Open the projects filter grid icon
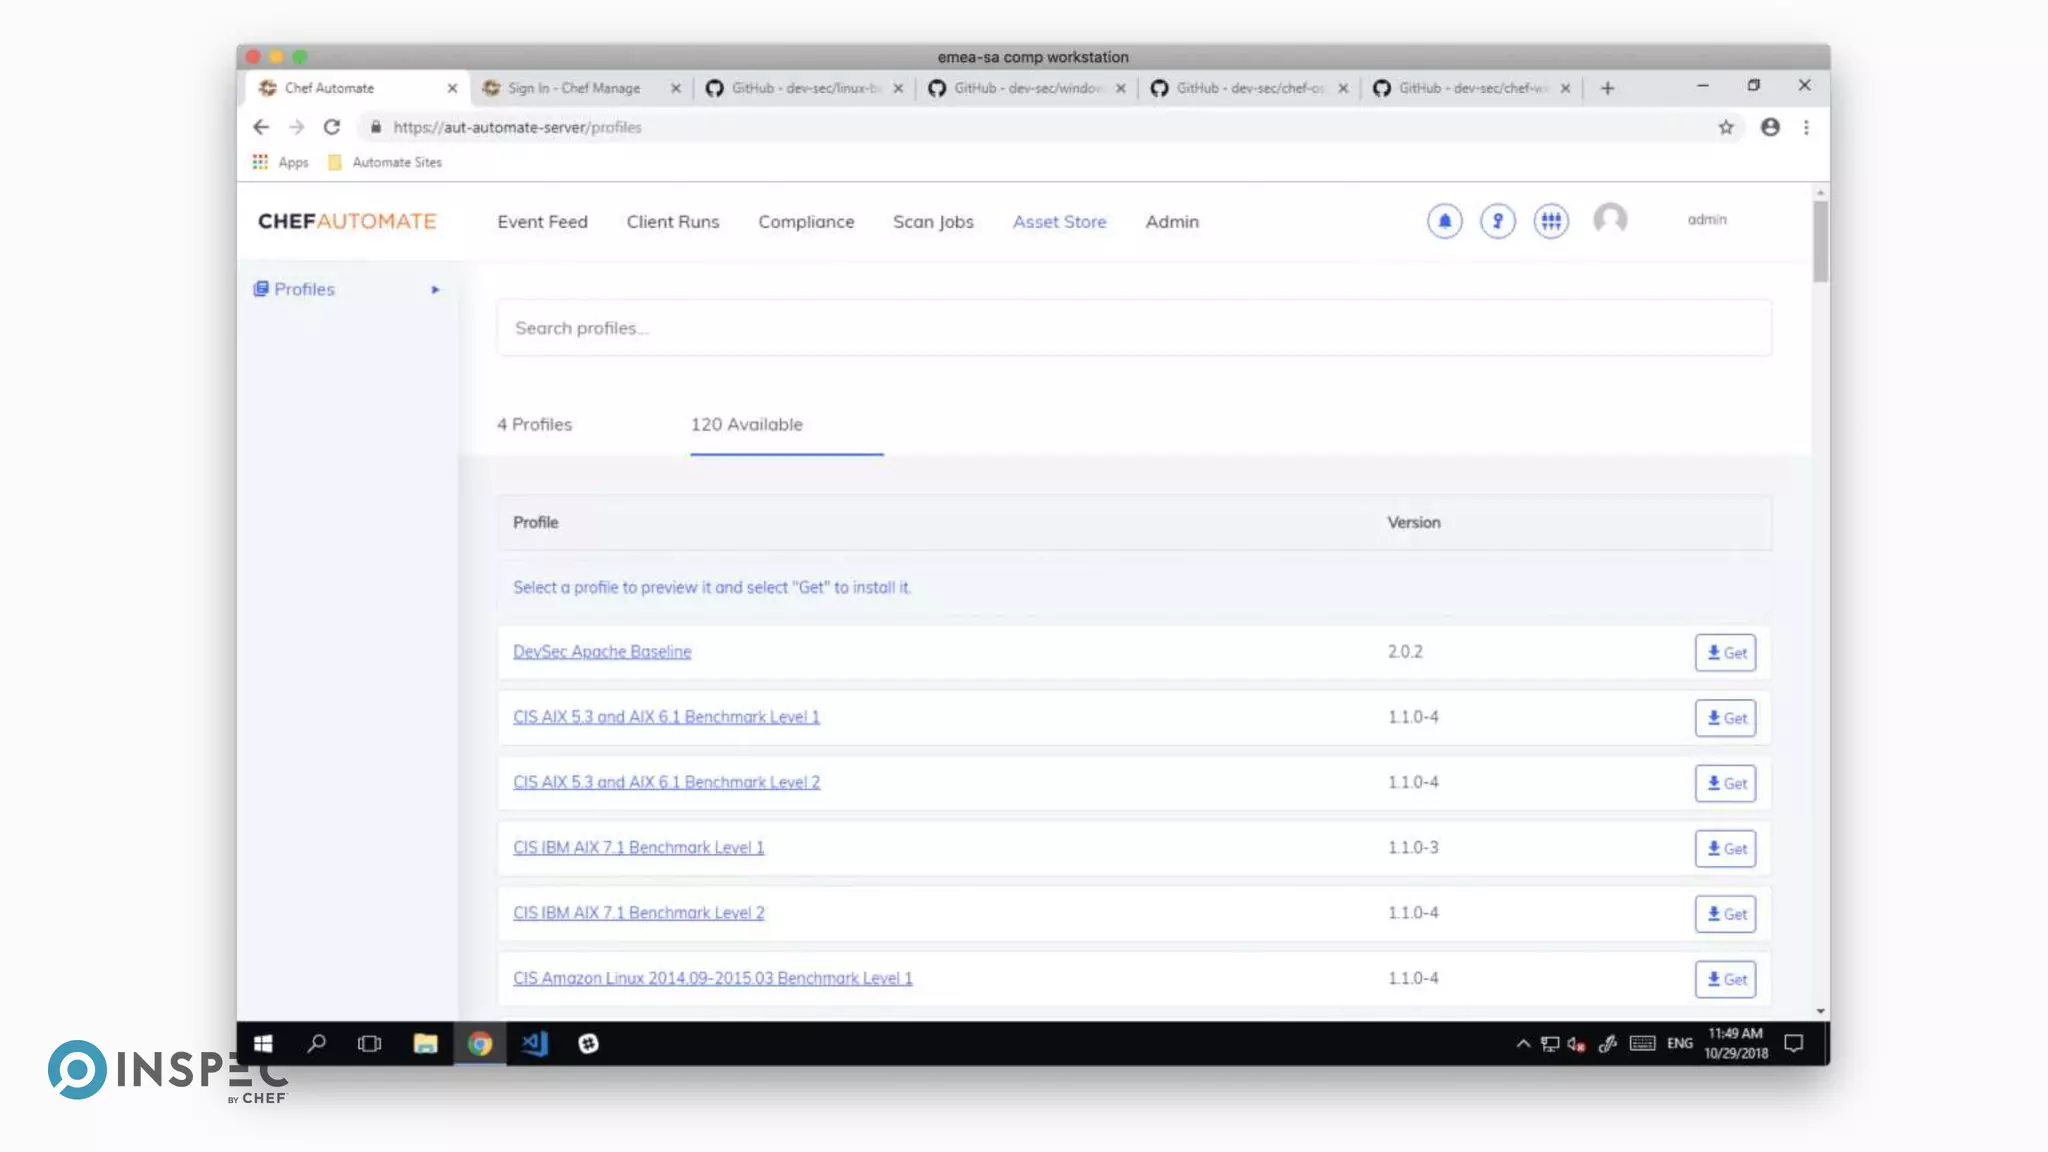Image resolution: width=2048 pixels, height=1152 pixels. coord(1551,221)
